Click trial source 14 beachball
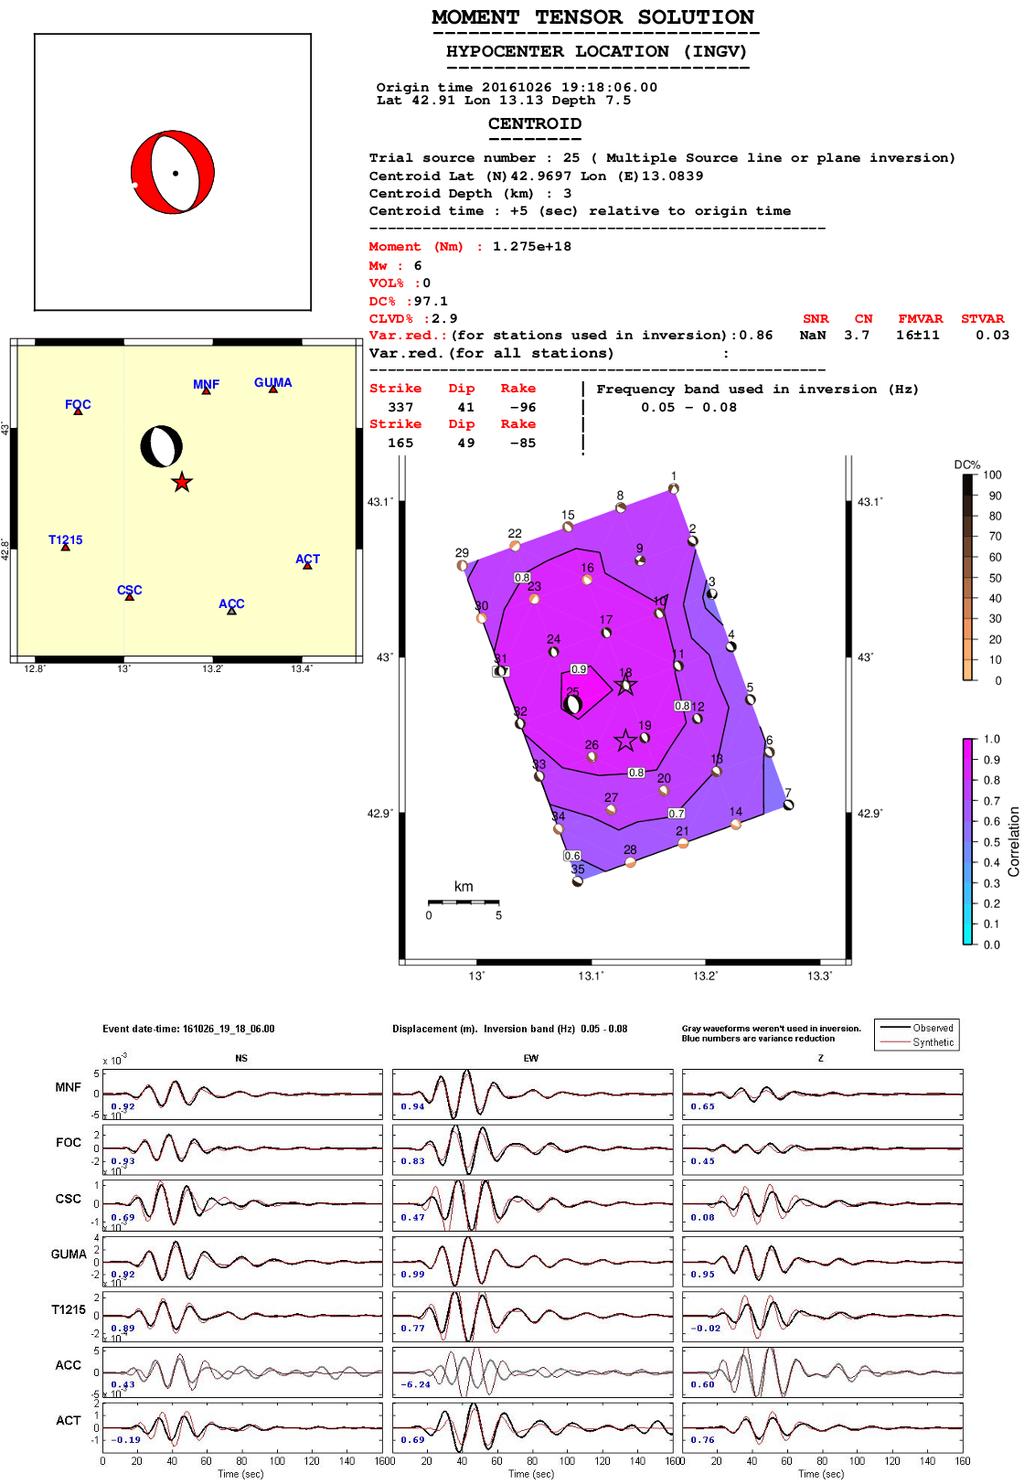Screen dimensions: 1024x1484 click(x=736, y=824)
